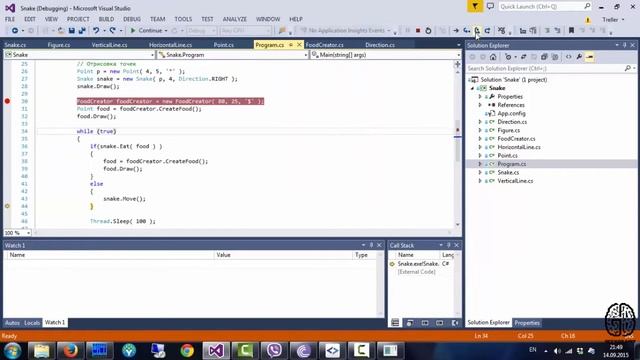Click the Redo arrow icon
This screenshot has height=360, width=640.
click(112, 31)
